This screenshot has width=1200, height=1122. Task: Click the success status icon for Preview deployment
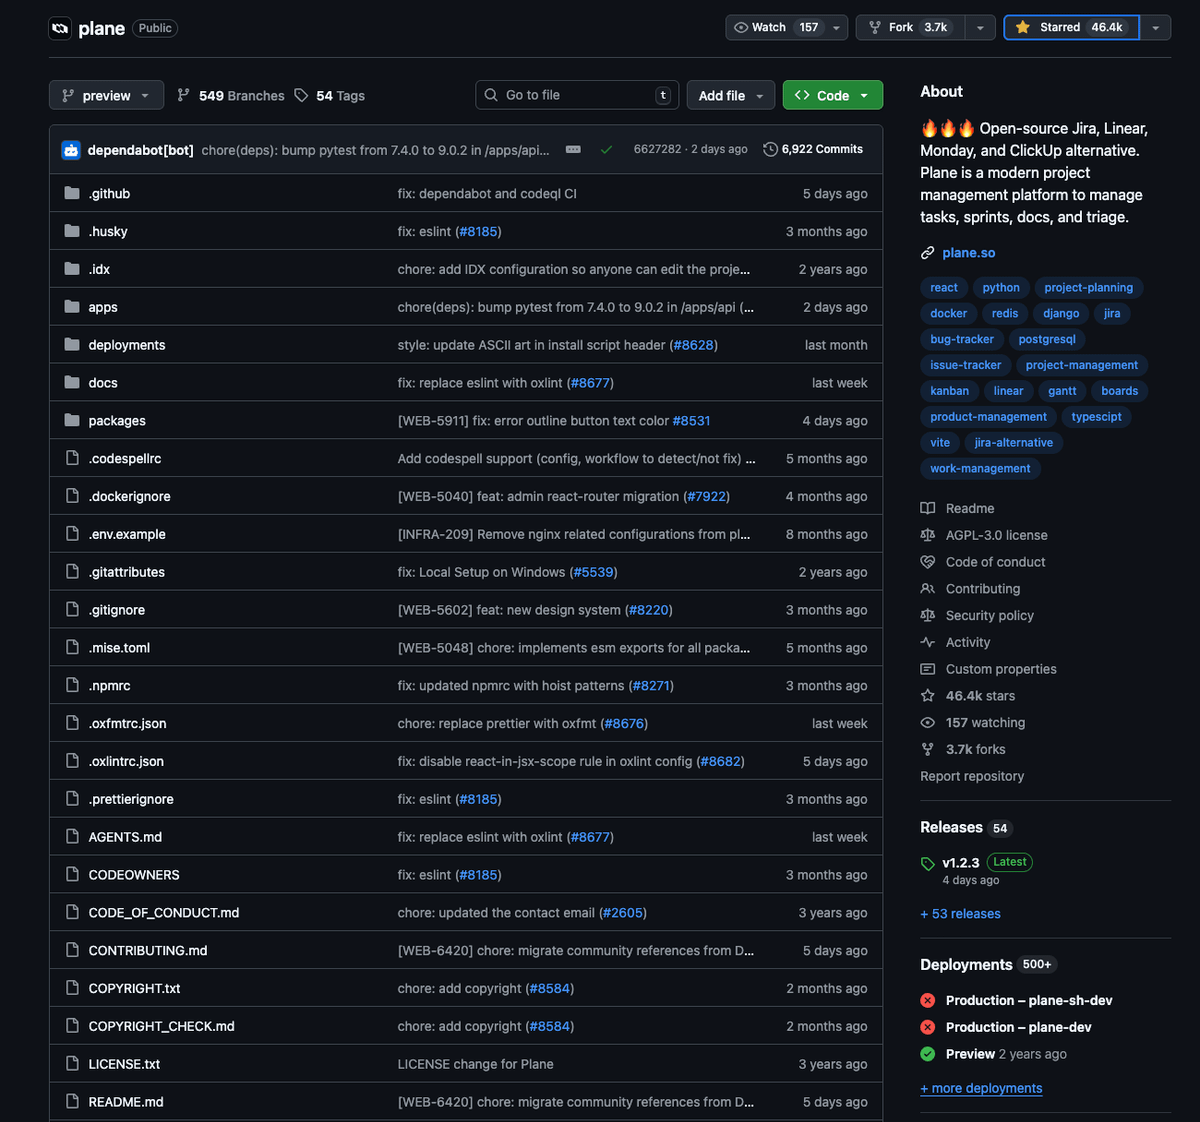(x=928, y=1054)
